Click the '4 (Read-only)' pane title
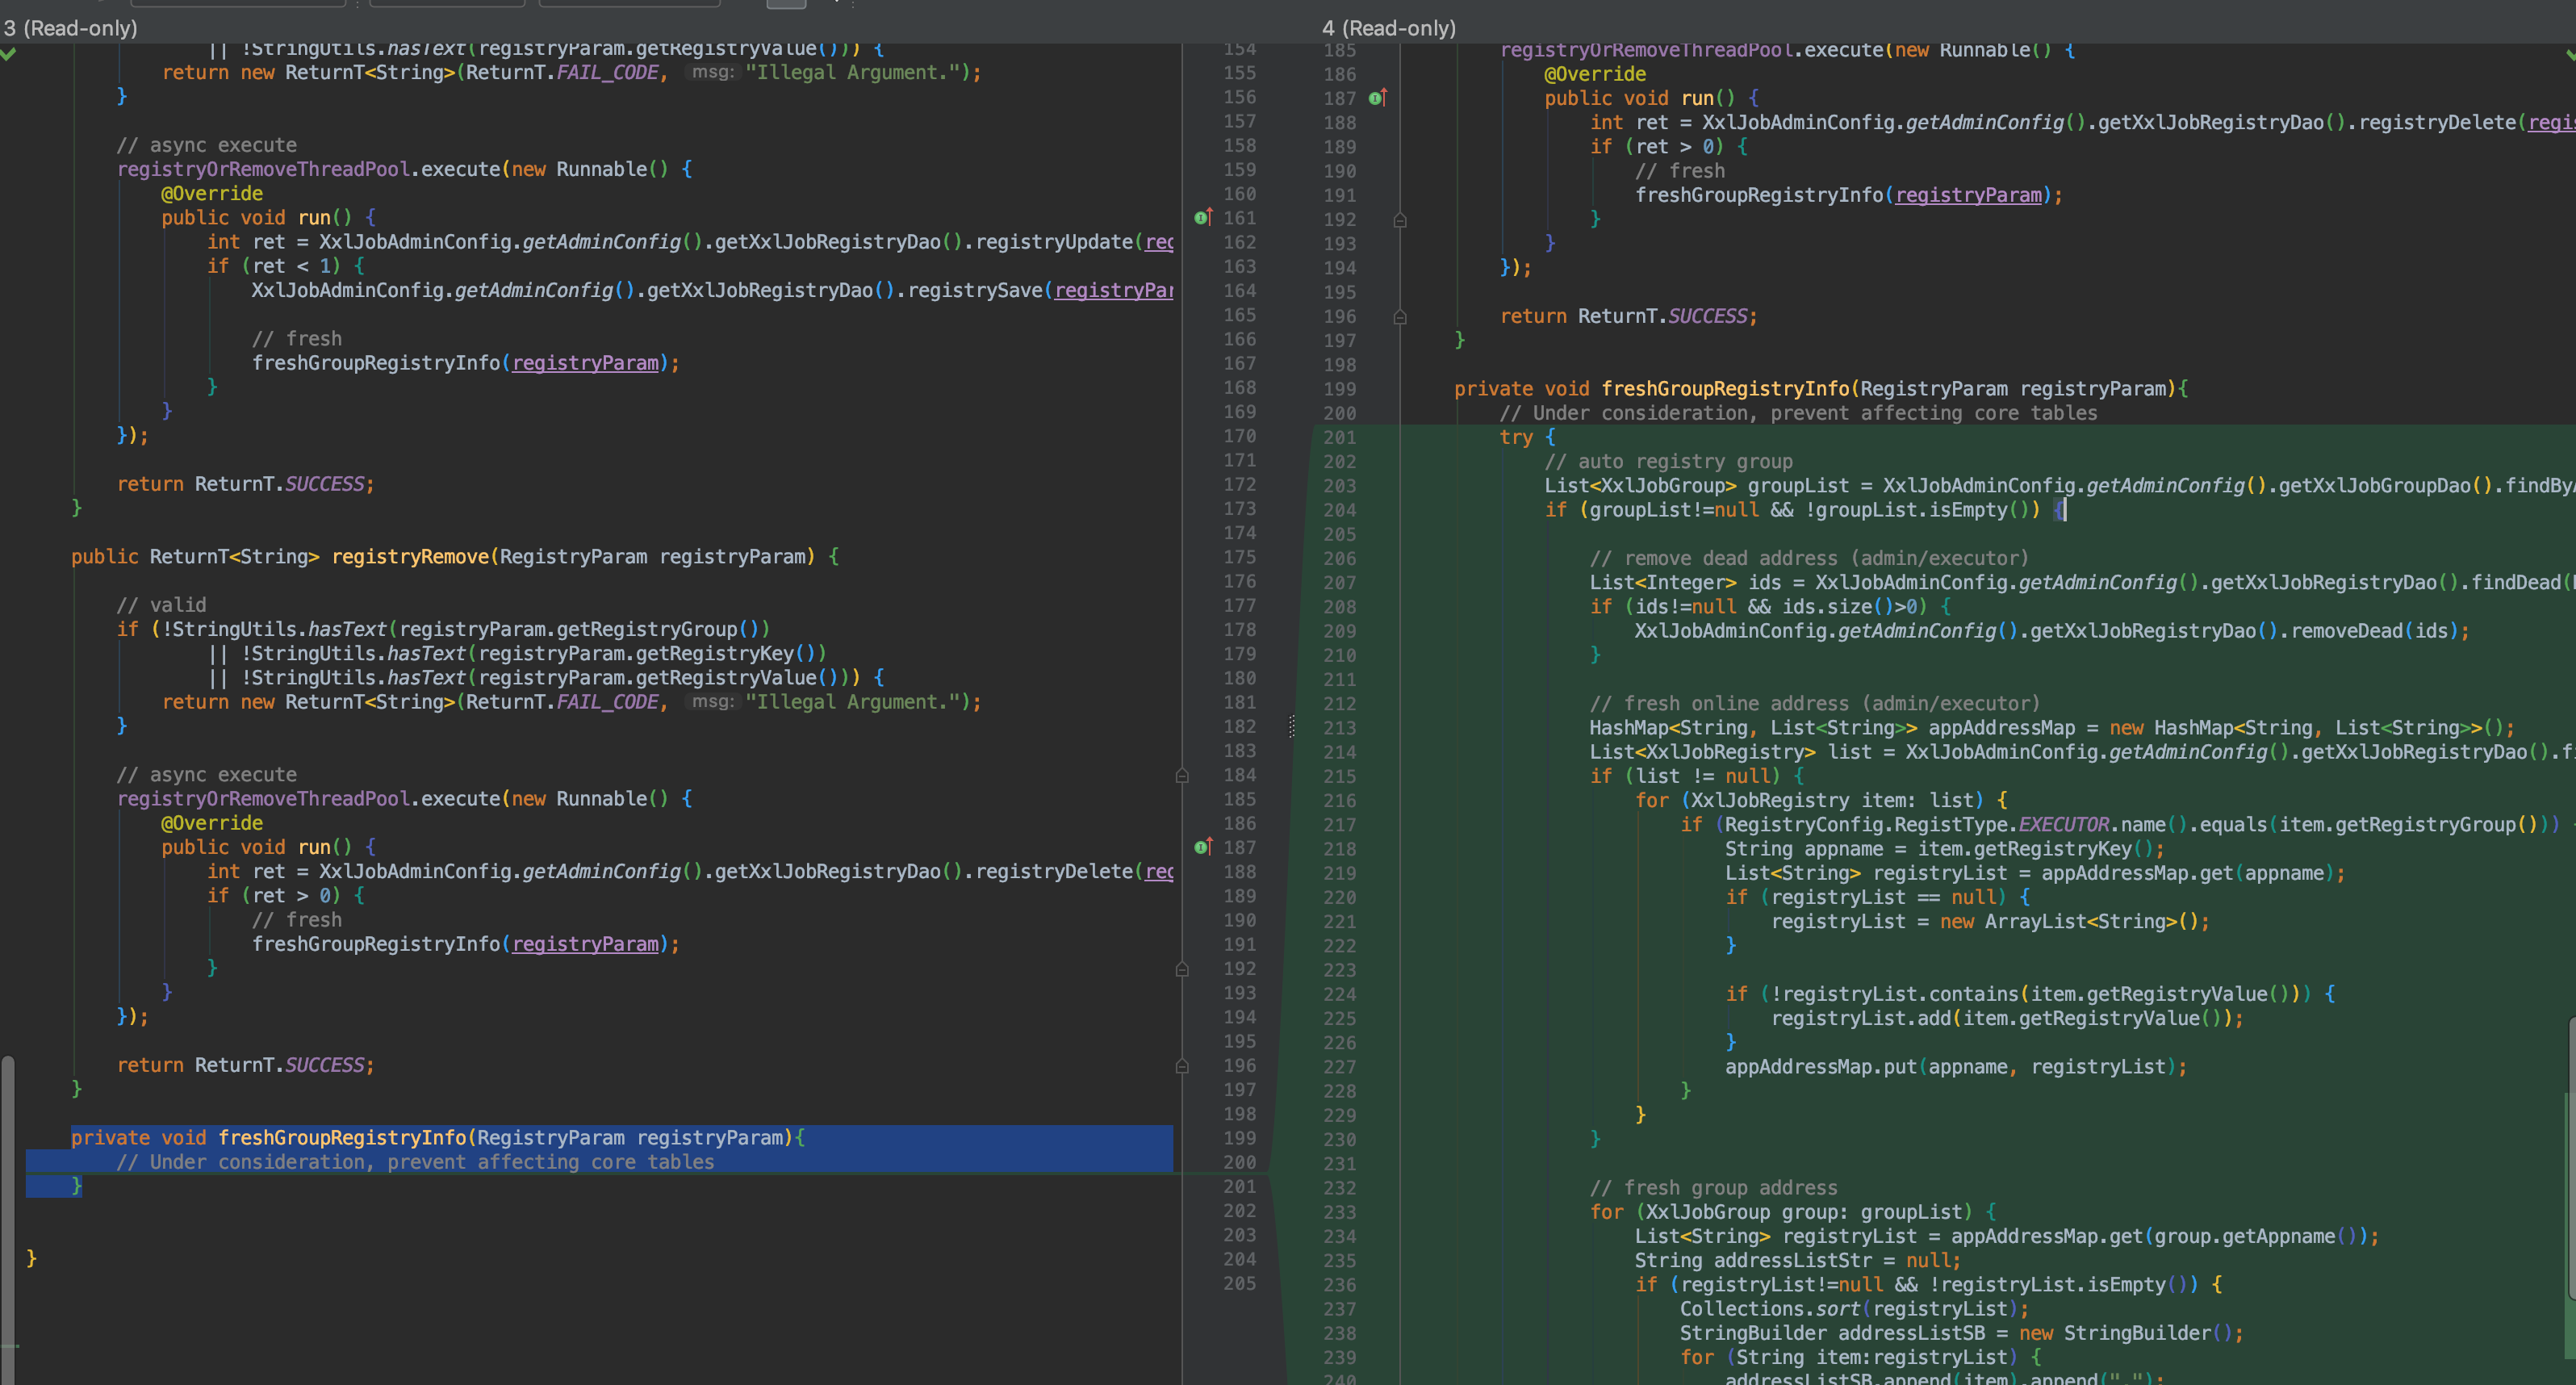This screenshot has height=1385, width=2576. pyautogui.click(x=1388, y=28)
